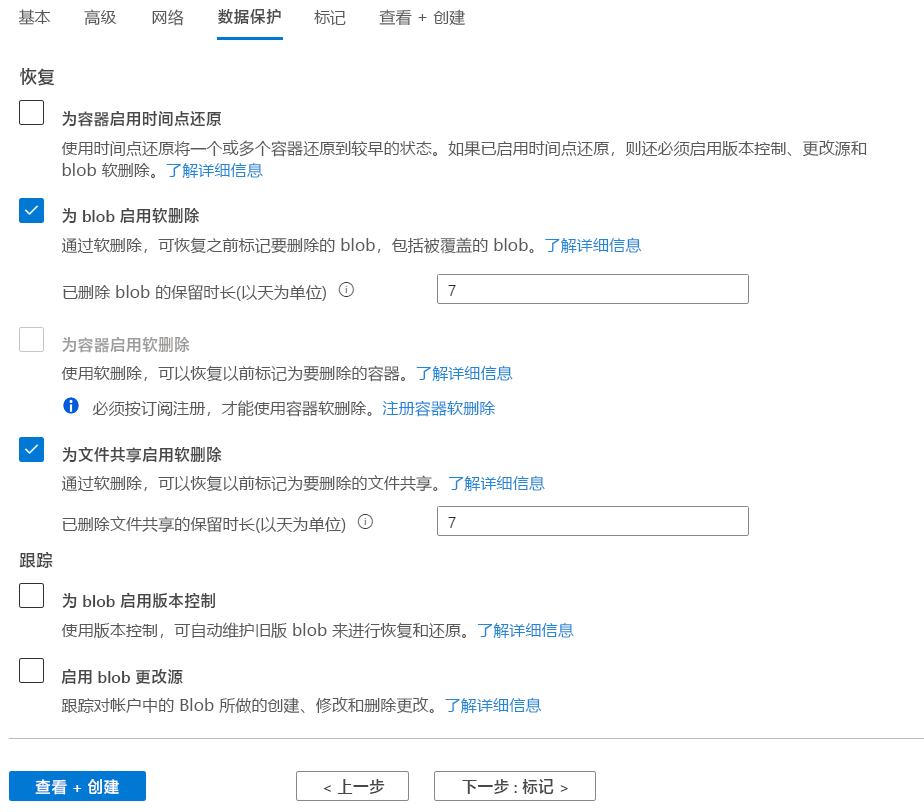Open the 标记 tab
Image resolution: width=924 pixels, height=812 pixels.
(x=330, y=18)
